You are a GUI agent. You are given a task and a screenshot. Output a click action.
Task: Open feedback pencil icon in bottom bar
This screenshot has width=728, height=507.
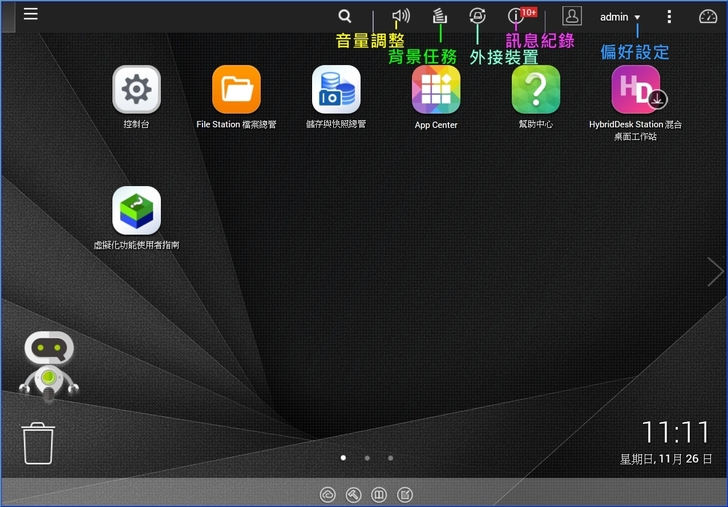405,494
